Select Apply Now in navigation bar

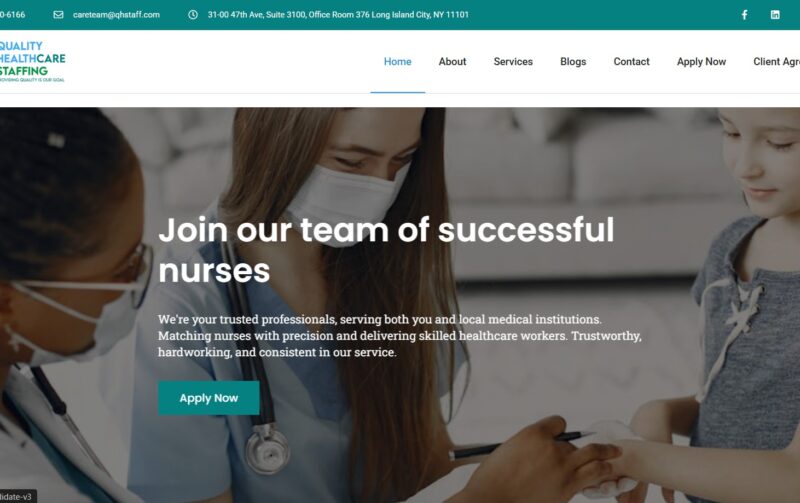(701, 62)
